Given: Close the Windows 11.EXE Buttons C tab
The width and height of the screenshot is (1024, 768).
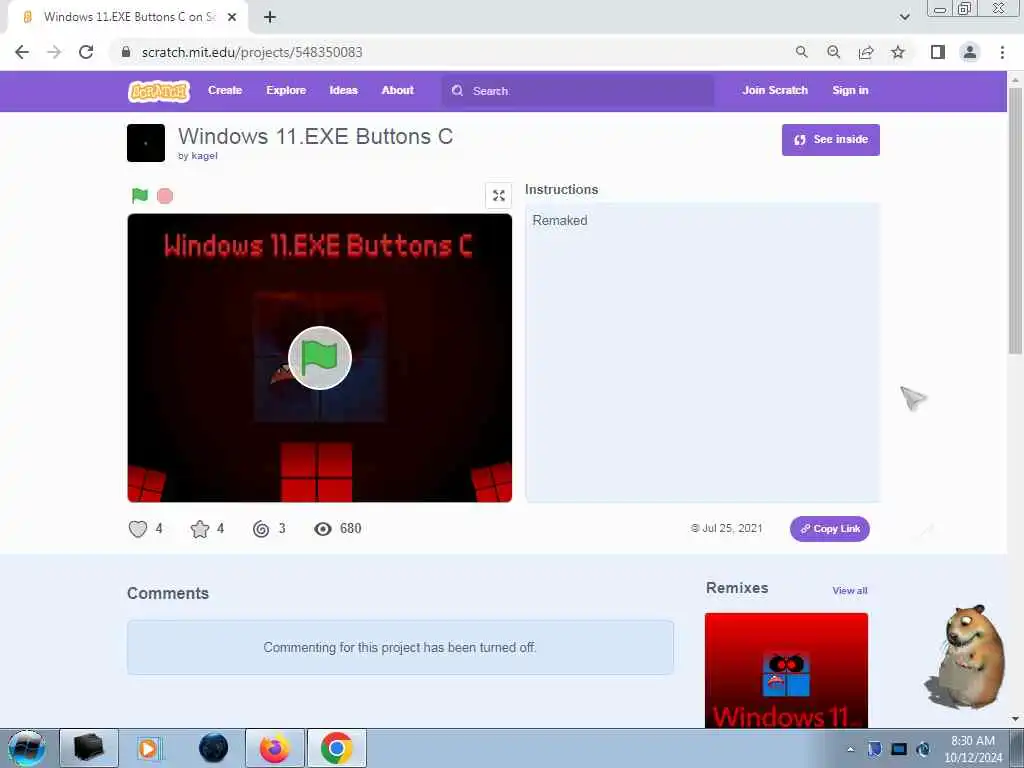Looking at the screenshot, I should (232, 17).
